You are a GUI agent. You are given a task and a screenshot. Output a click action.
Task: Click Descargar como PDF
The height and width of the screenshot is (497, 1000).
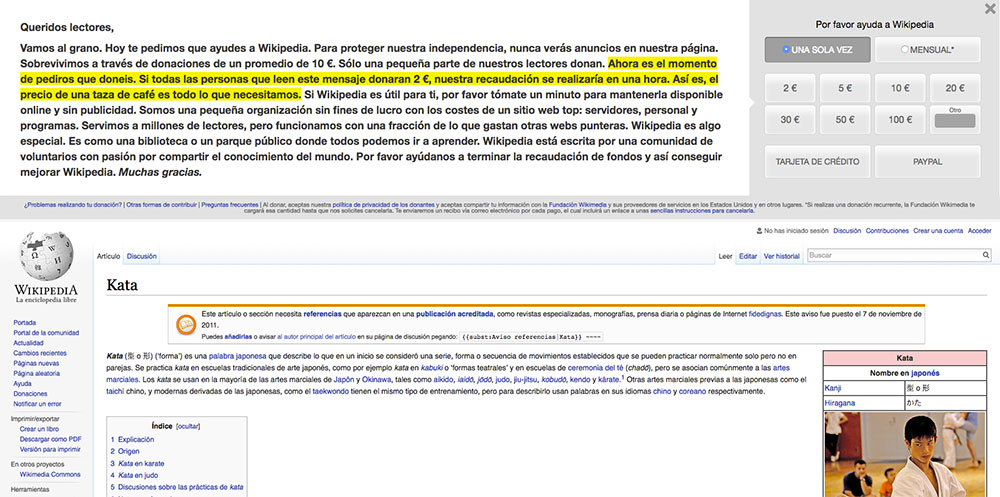click(x=50, y=439)
